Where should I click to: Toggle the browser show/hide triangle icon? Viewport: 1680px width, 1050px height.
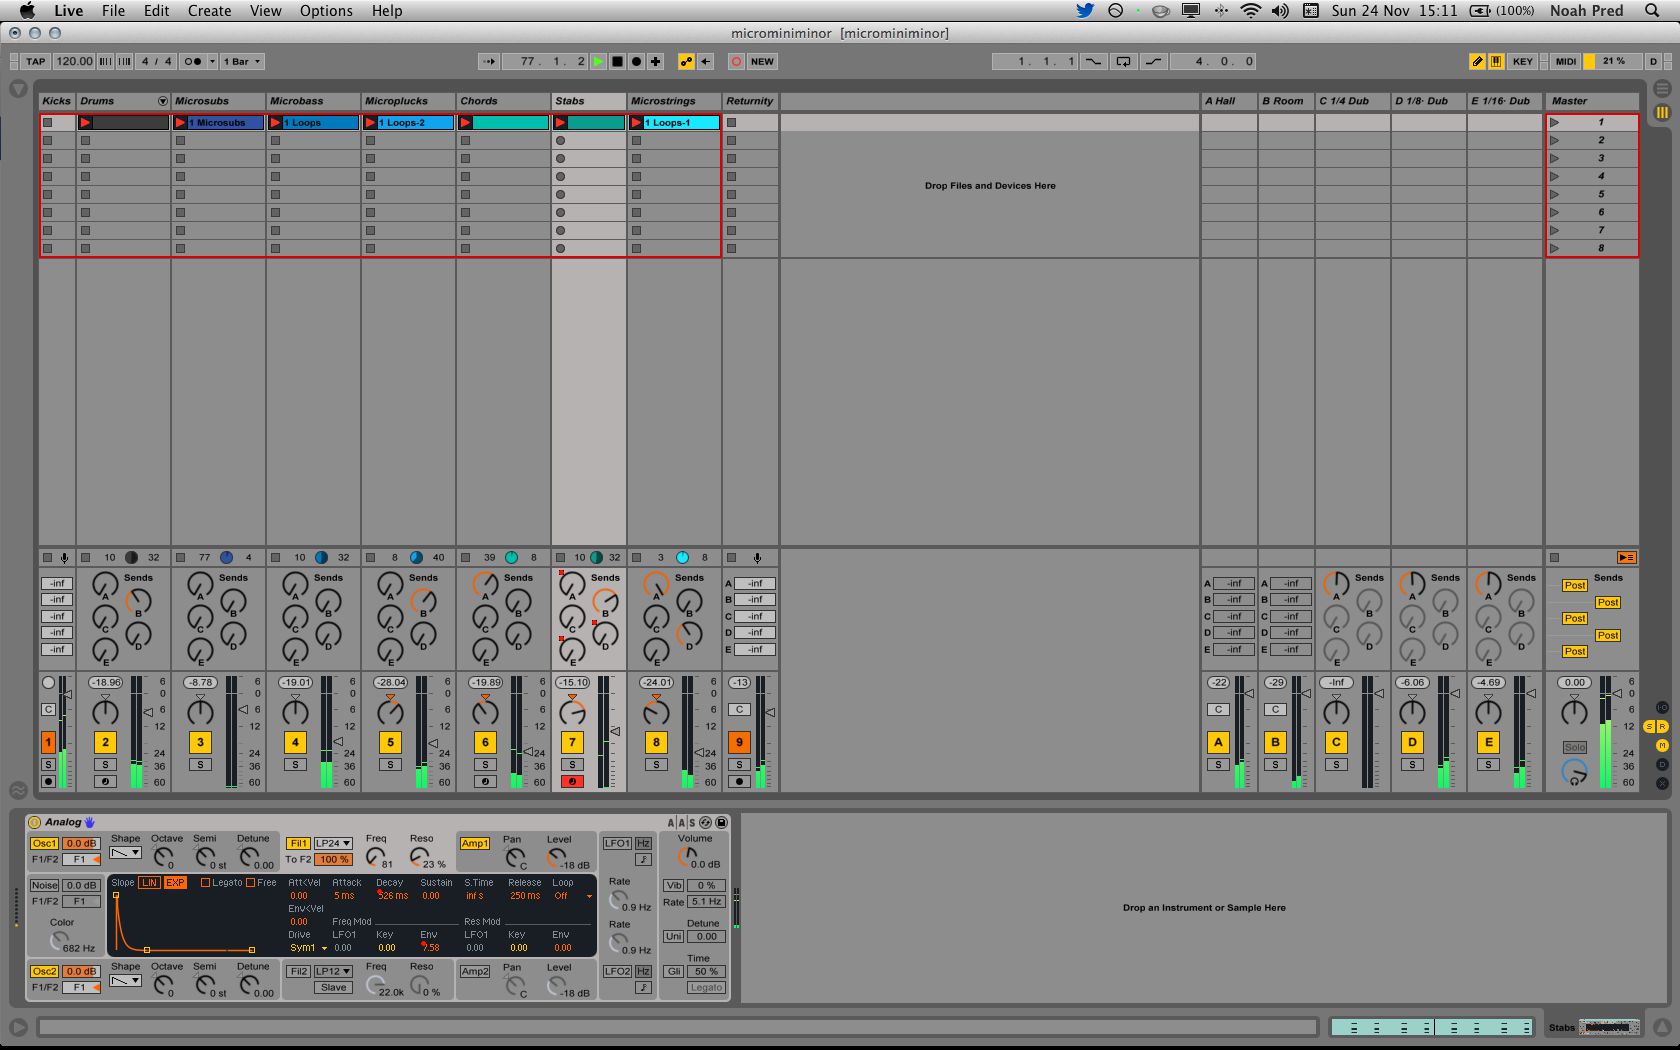[18, 89]
